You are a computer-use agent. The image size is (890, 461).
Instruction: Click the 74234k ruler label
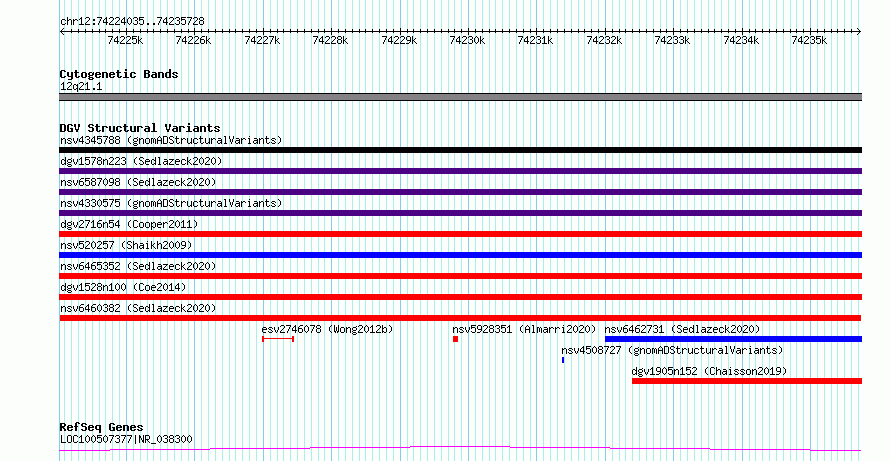coord(741,40)
